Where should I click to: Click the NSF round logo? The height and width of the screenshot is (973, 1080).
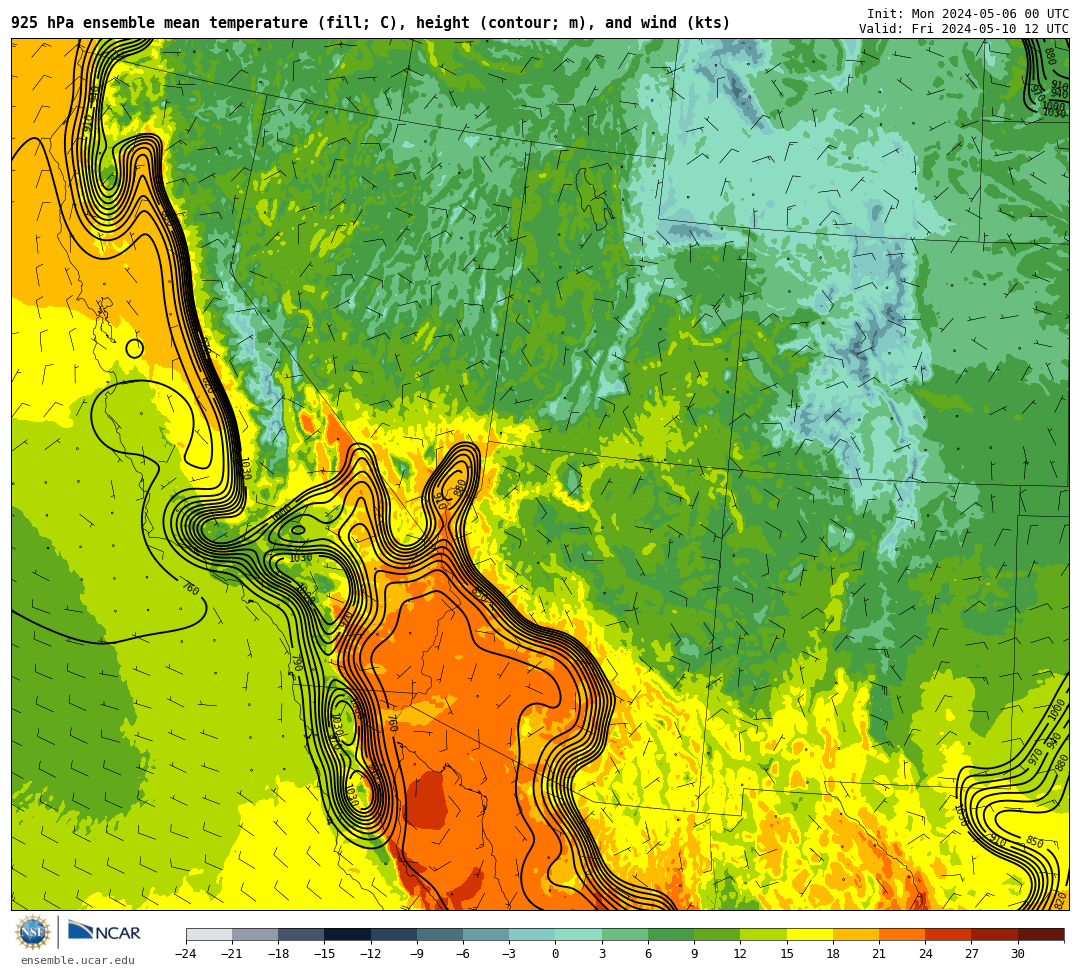point(33,932)
